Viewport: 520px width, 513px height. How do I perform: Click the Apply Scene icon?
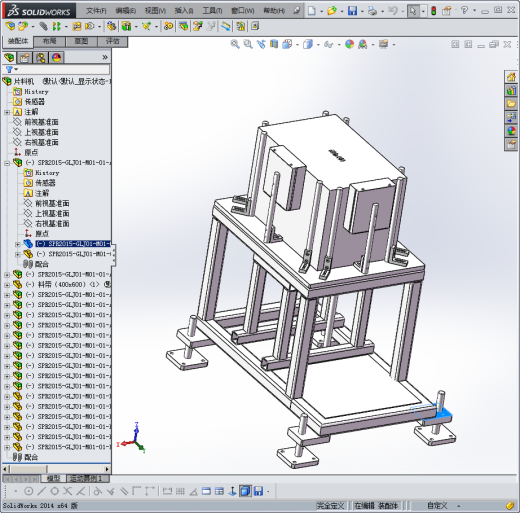point(362,44)
